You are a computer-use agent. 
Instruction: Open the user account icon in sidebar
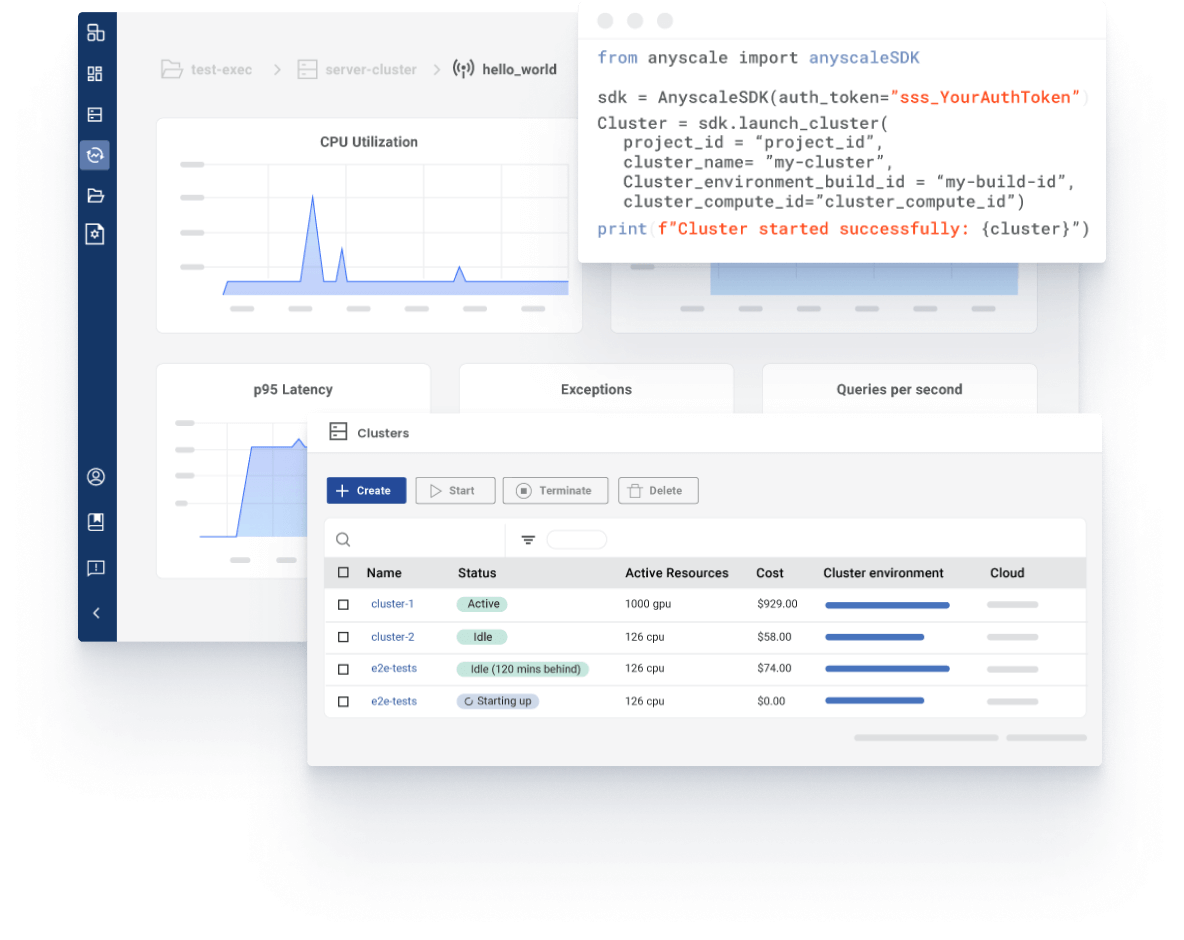pos(96,477)
